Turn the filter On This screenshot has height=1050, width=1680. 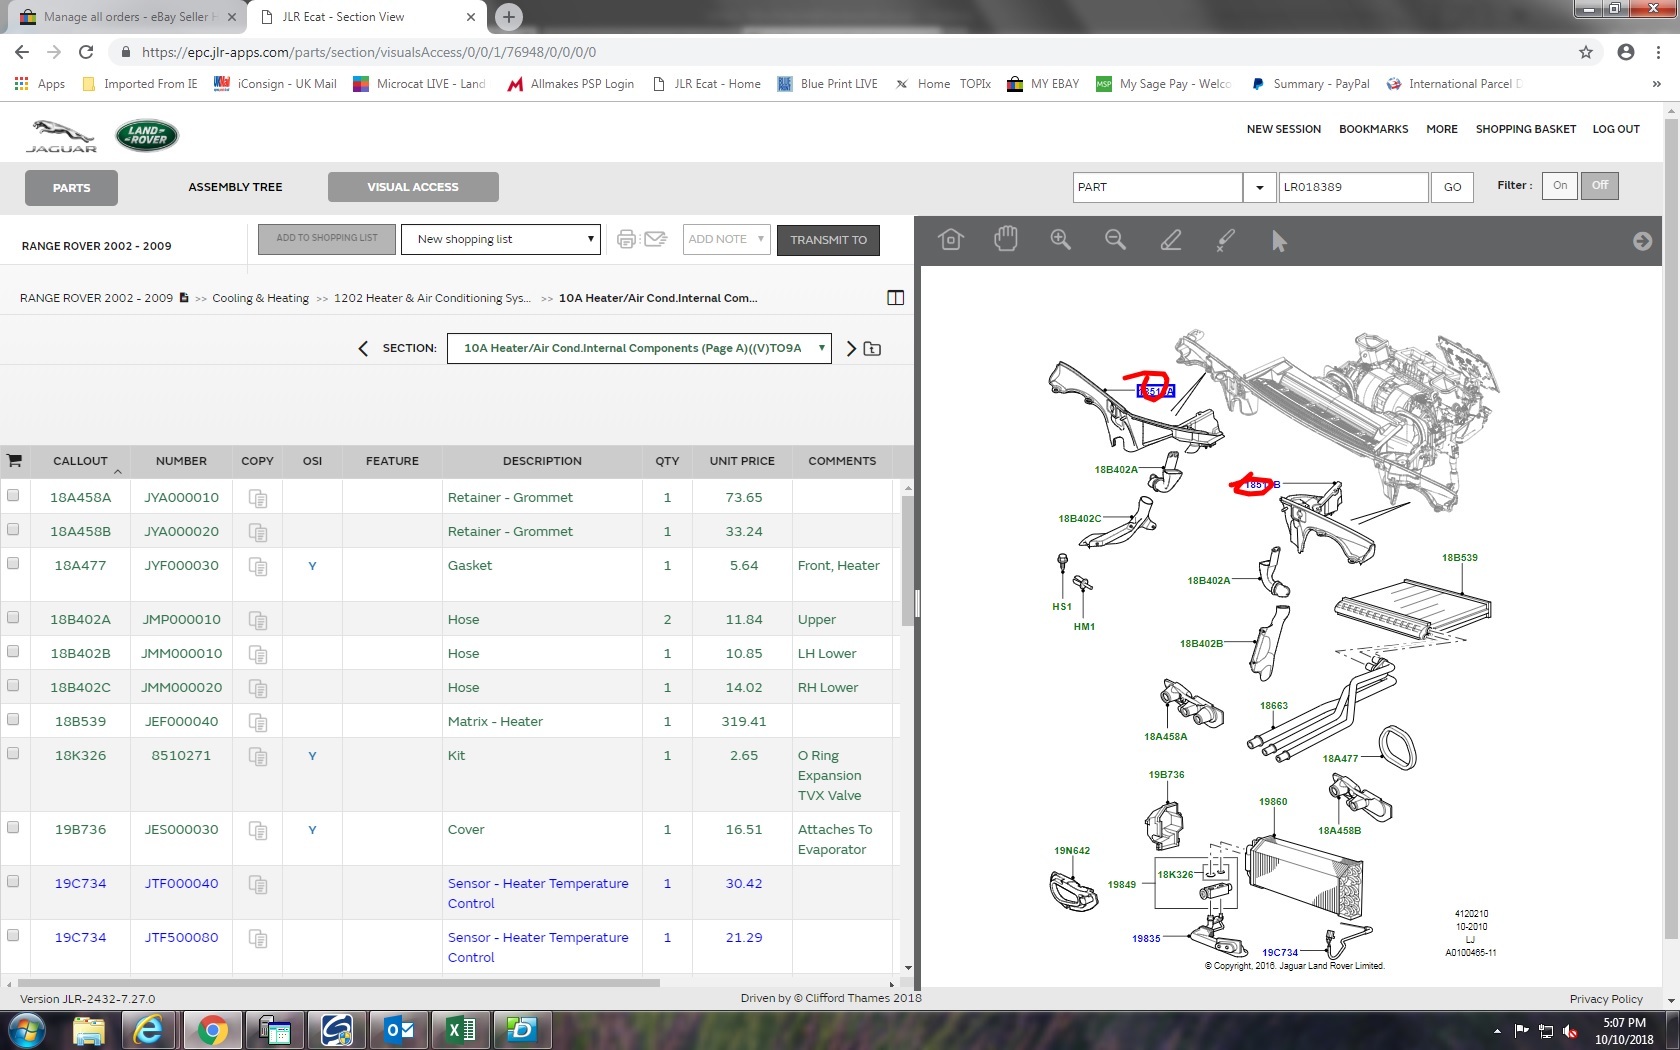pyautogui.click(x=1560, y=186)
